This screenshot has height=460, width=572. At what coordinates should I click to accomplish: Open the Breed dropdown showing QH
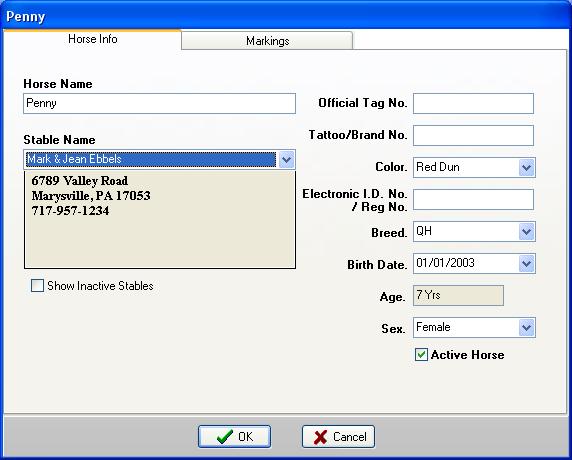click(526, 232)
